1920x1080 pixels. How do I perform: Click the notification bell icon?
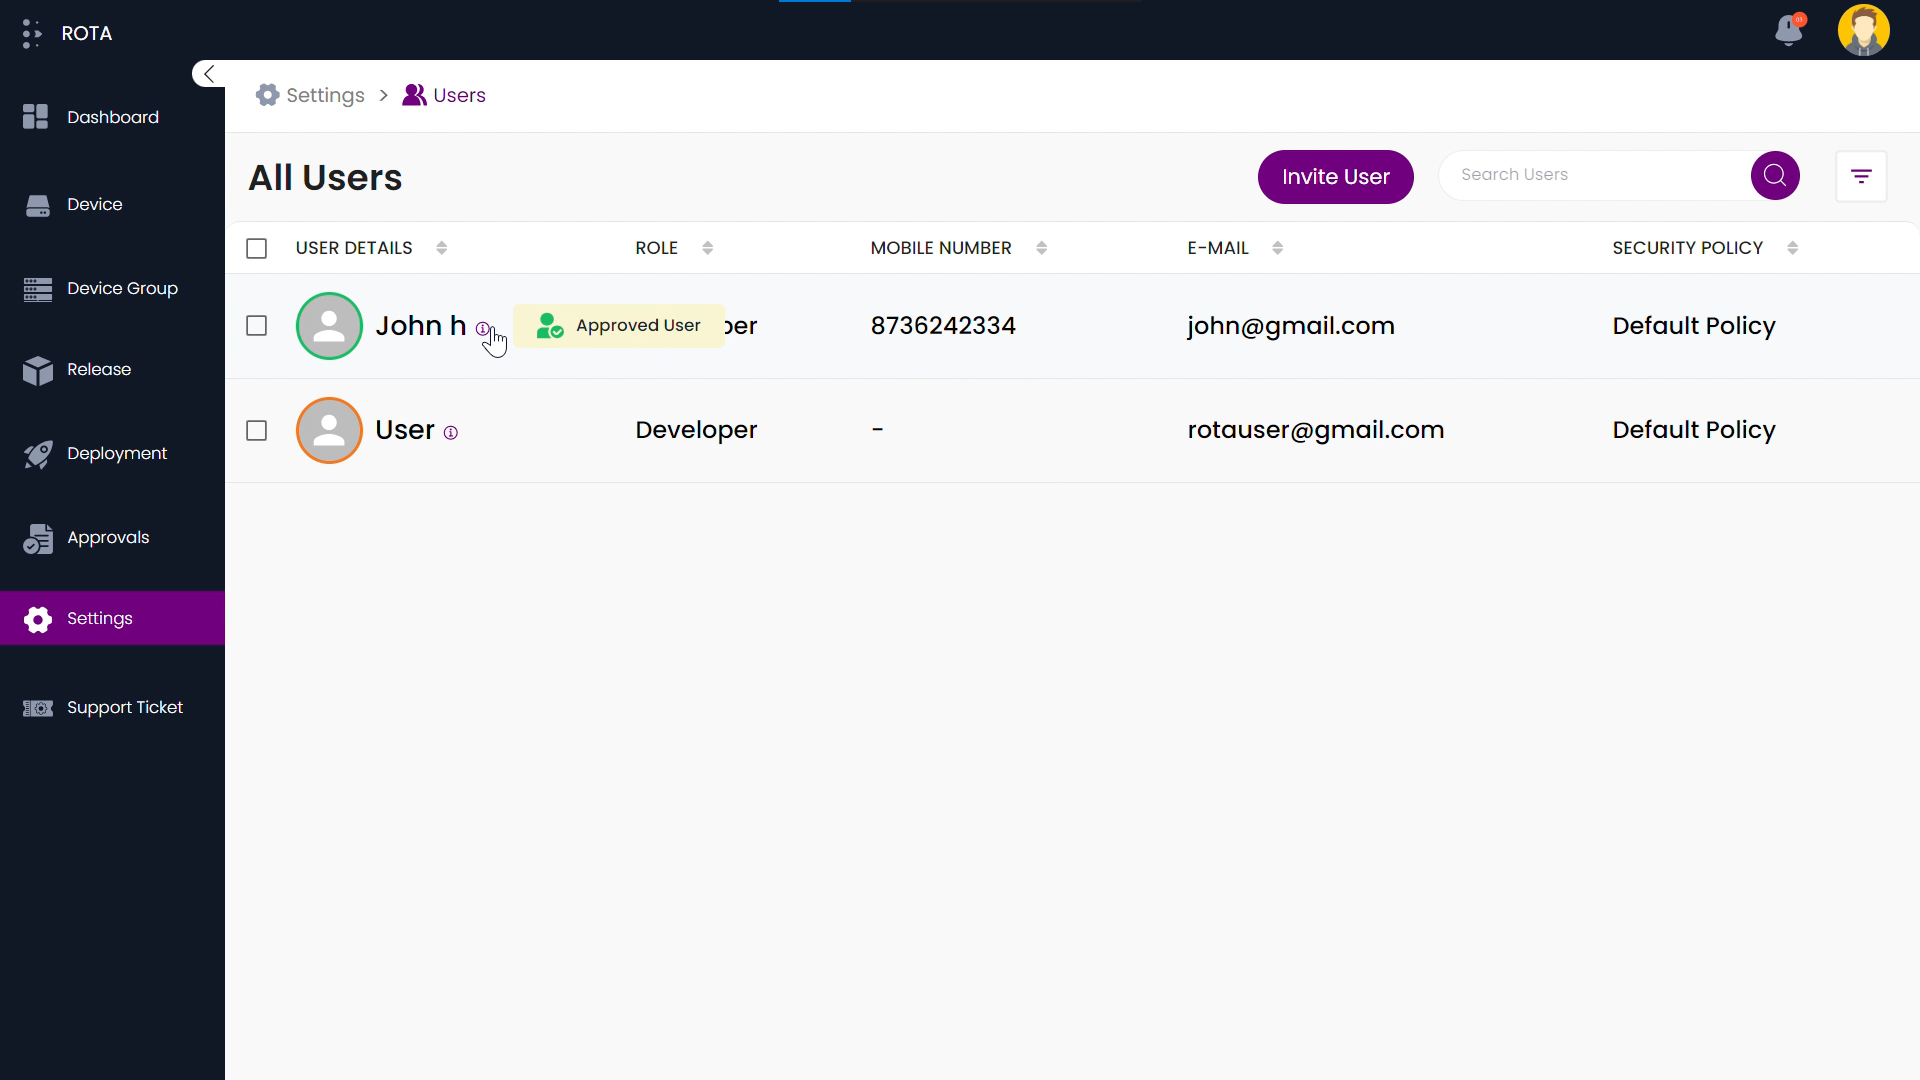coord(1789,29)
